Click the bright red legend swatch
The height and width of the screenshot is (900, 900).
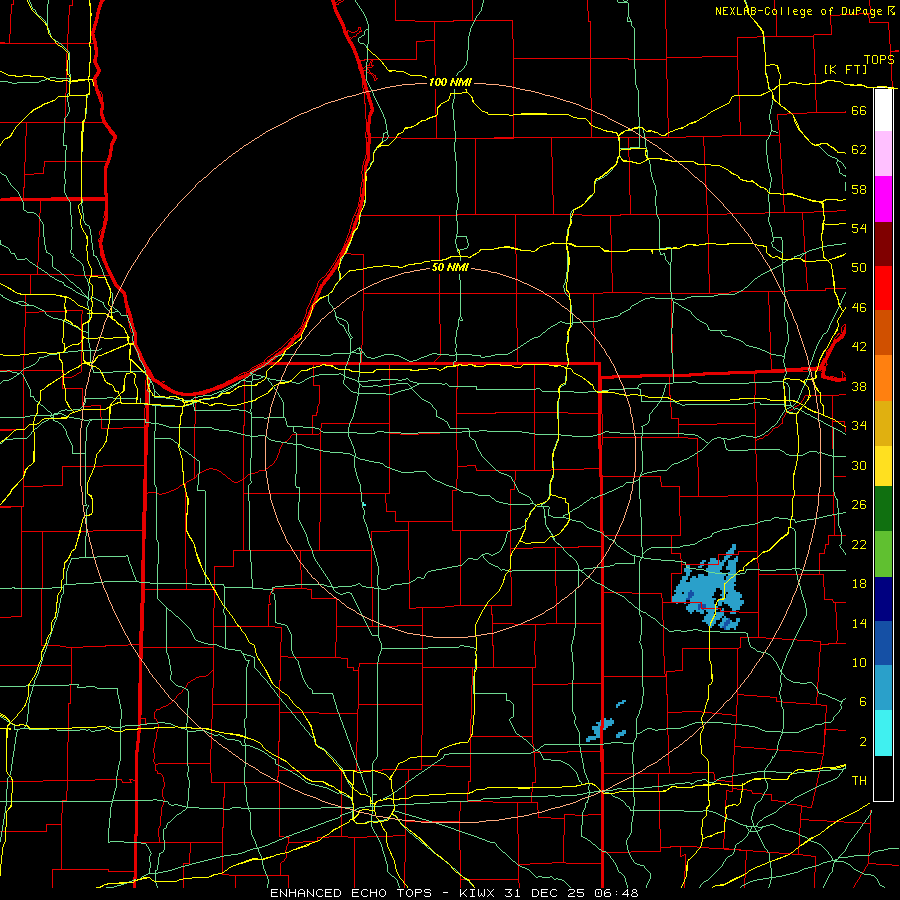pos(883,288)
